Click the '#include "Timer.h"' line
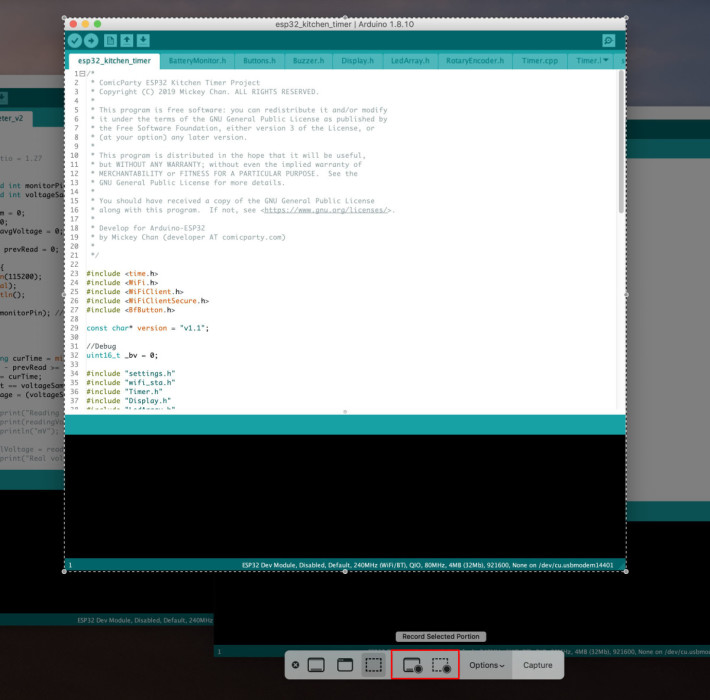710x700 pixels. click(124, 392)
